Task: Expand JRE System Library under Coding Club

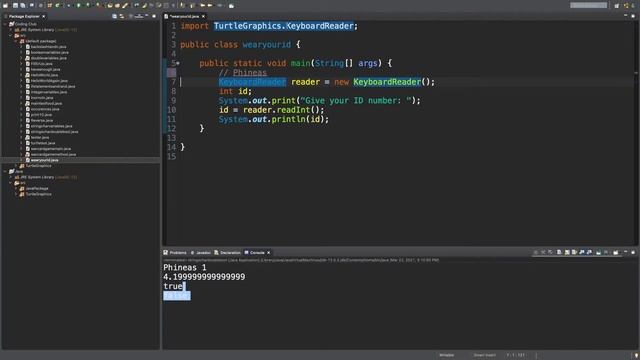Action: pyautogui.click(x=11, y=30)
